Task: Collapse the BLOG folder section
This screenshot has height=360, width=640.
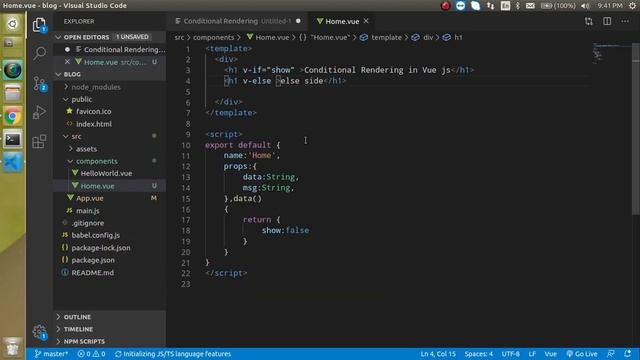Action: point(109,74)
